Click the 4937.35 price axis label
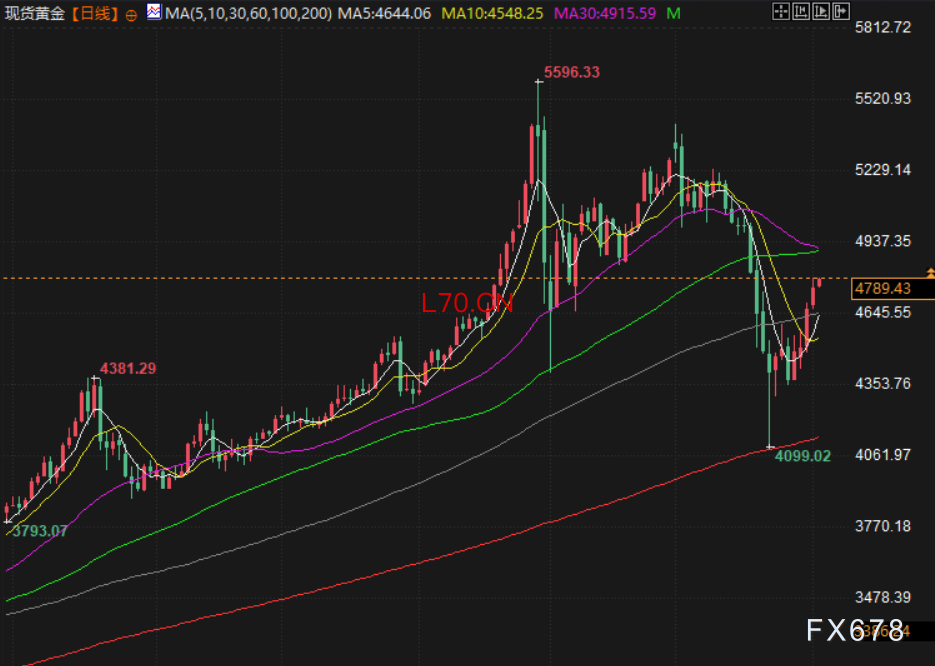Image resolution: width=935 pixels, height=666 pixels. [883, 241]
